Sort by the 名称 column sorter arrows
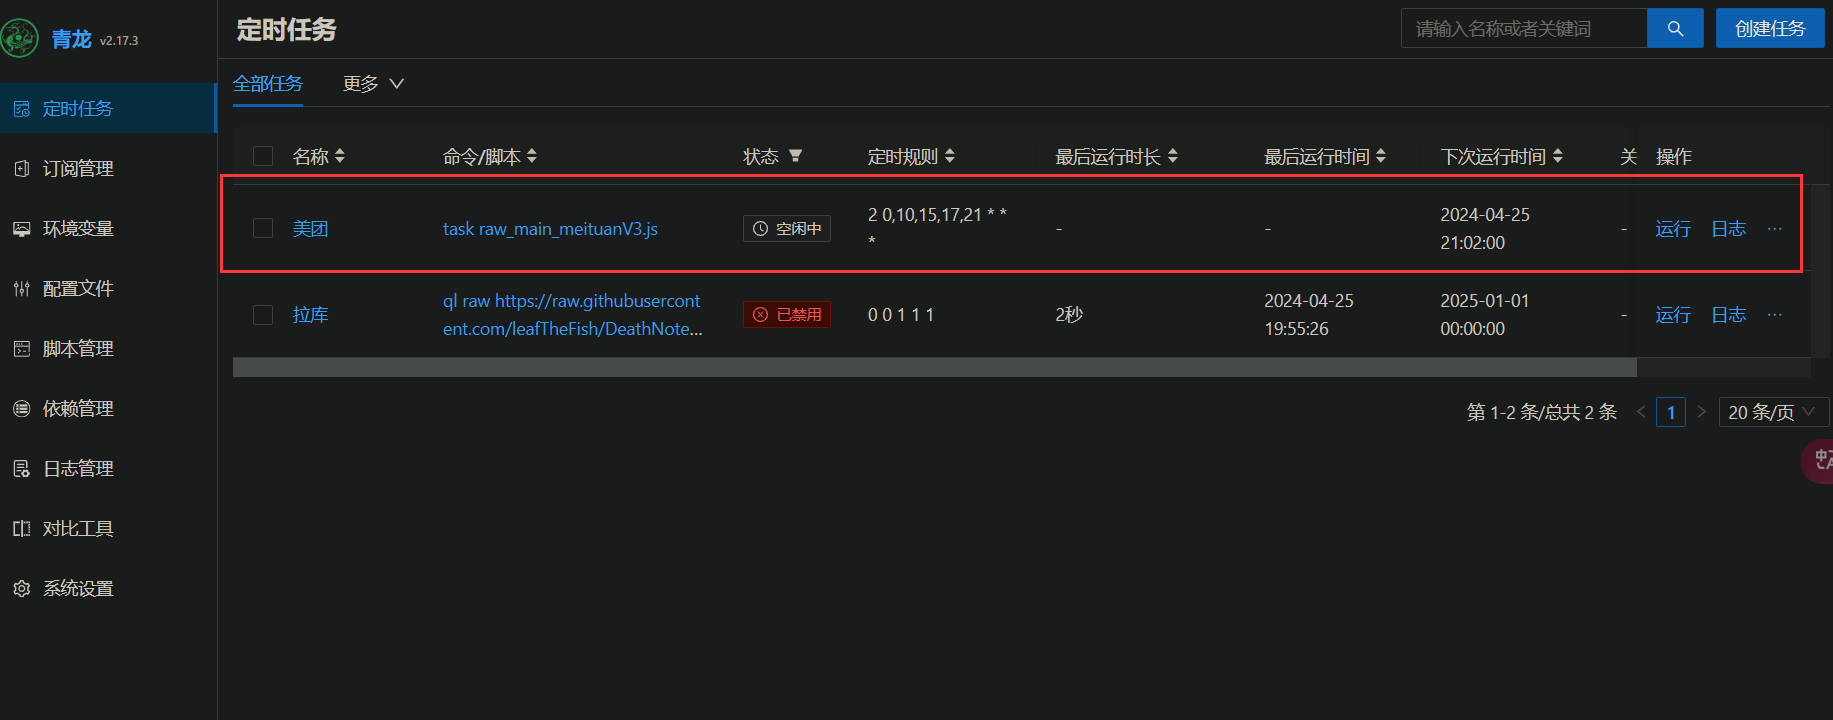This screenshot has height=720, width=1833. 340,156
